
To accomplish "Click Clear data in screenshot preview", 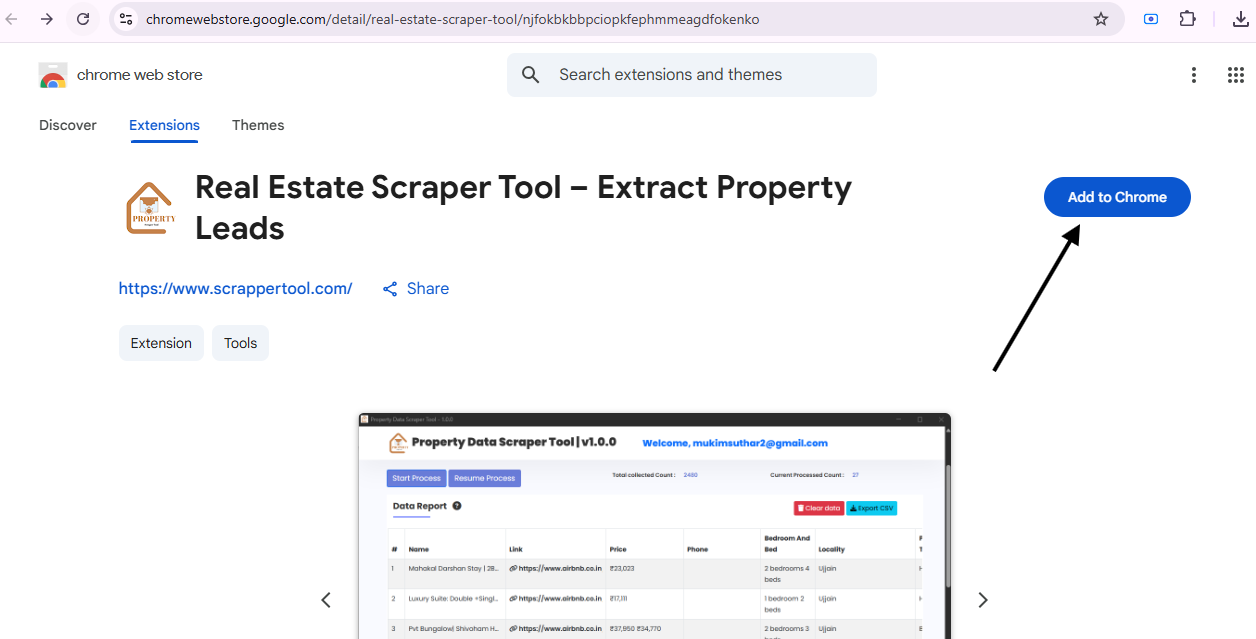I will point(819,508).
